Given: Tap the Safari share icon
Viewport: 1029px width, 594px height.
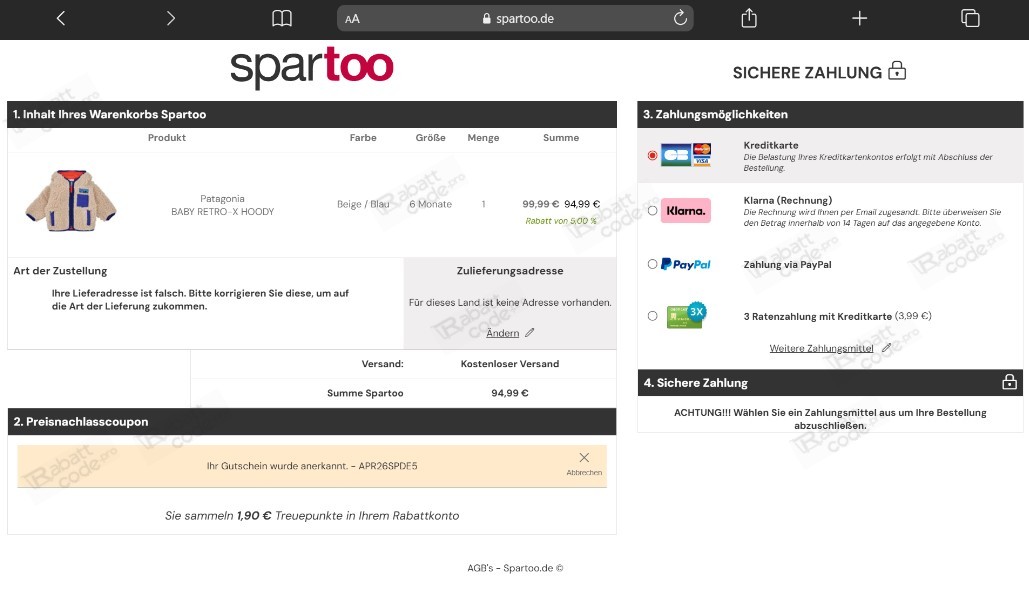Looking at the screenshot, I should pyautogui.click(x=748, y=18).
